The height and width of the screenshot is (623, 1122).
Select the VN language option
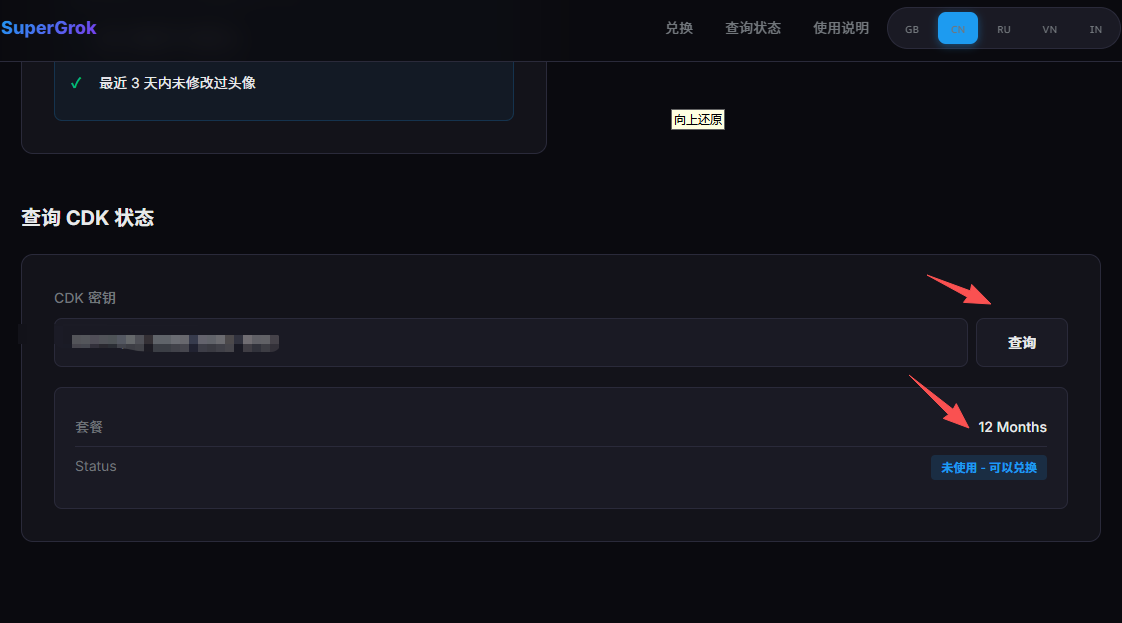[x=1050, y=29]
